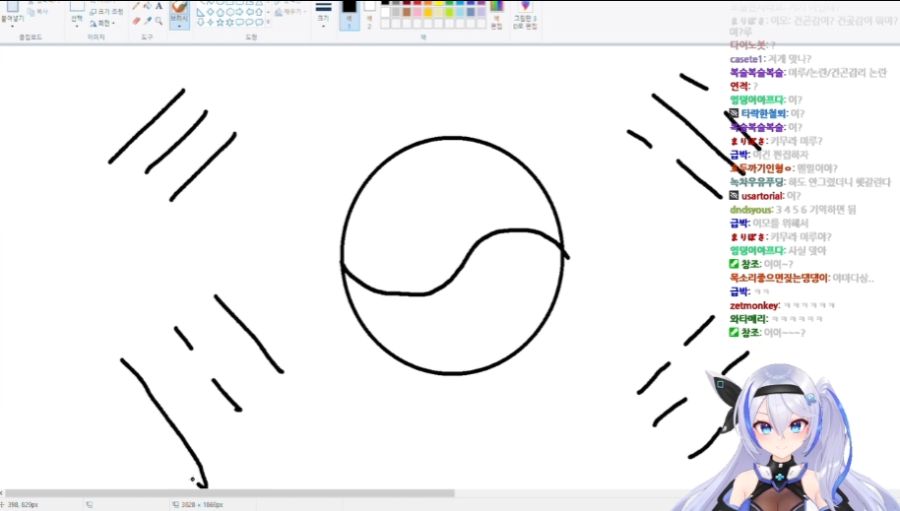
Task: Activate the Color 2 background button
Action: point(370,15)
